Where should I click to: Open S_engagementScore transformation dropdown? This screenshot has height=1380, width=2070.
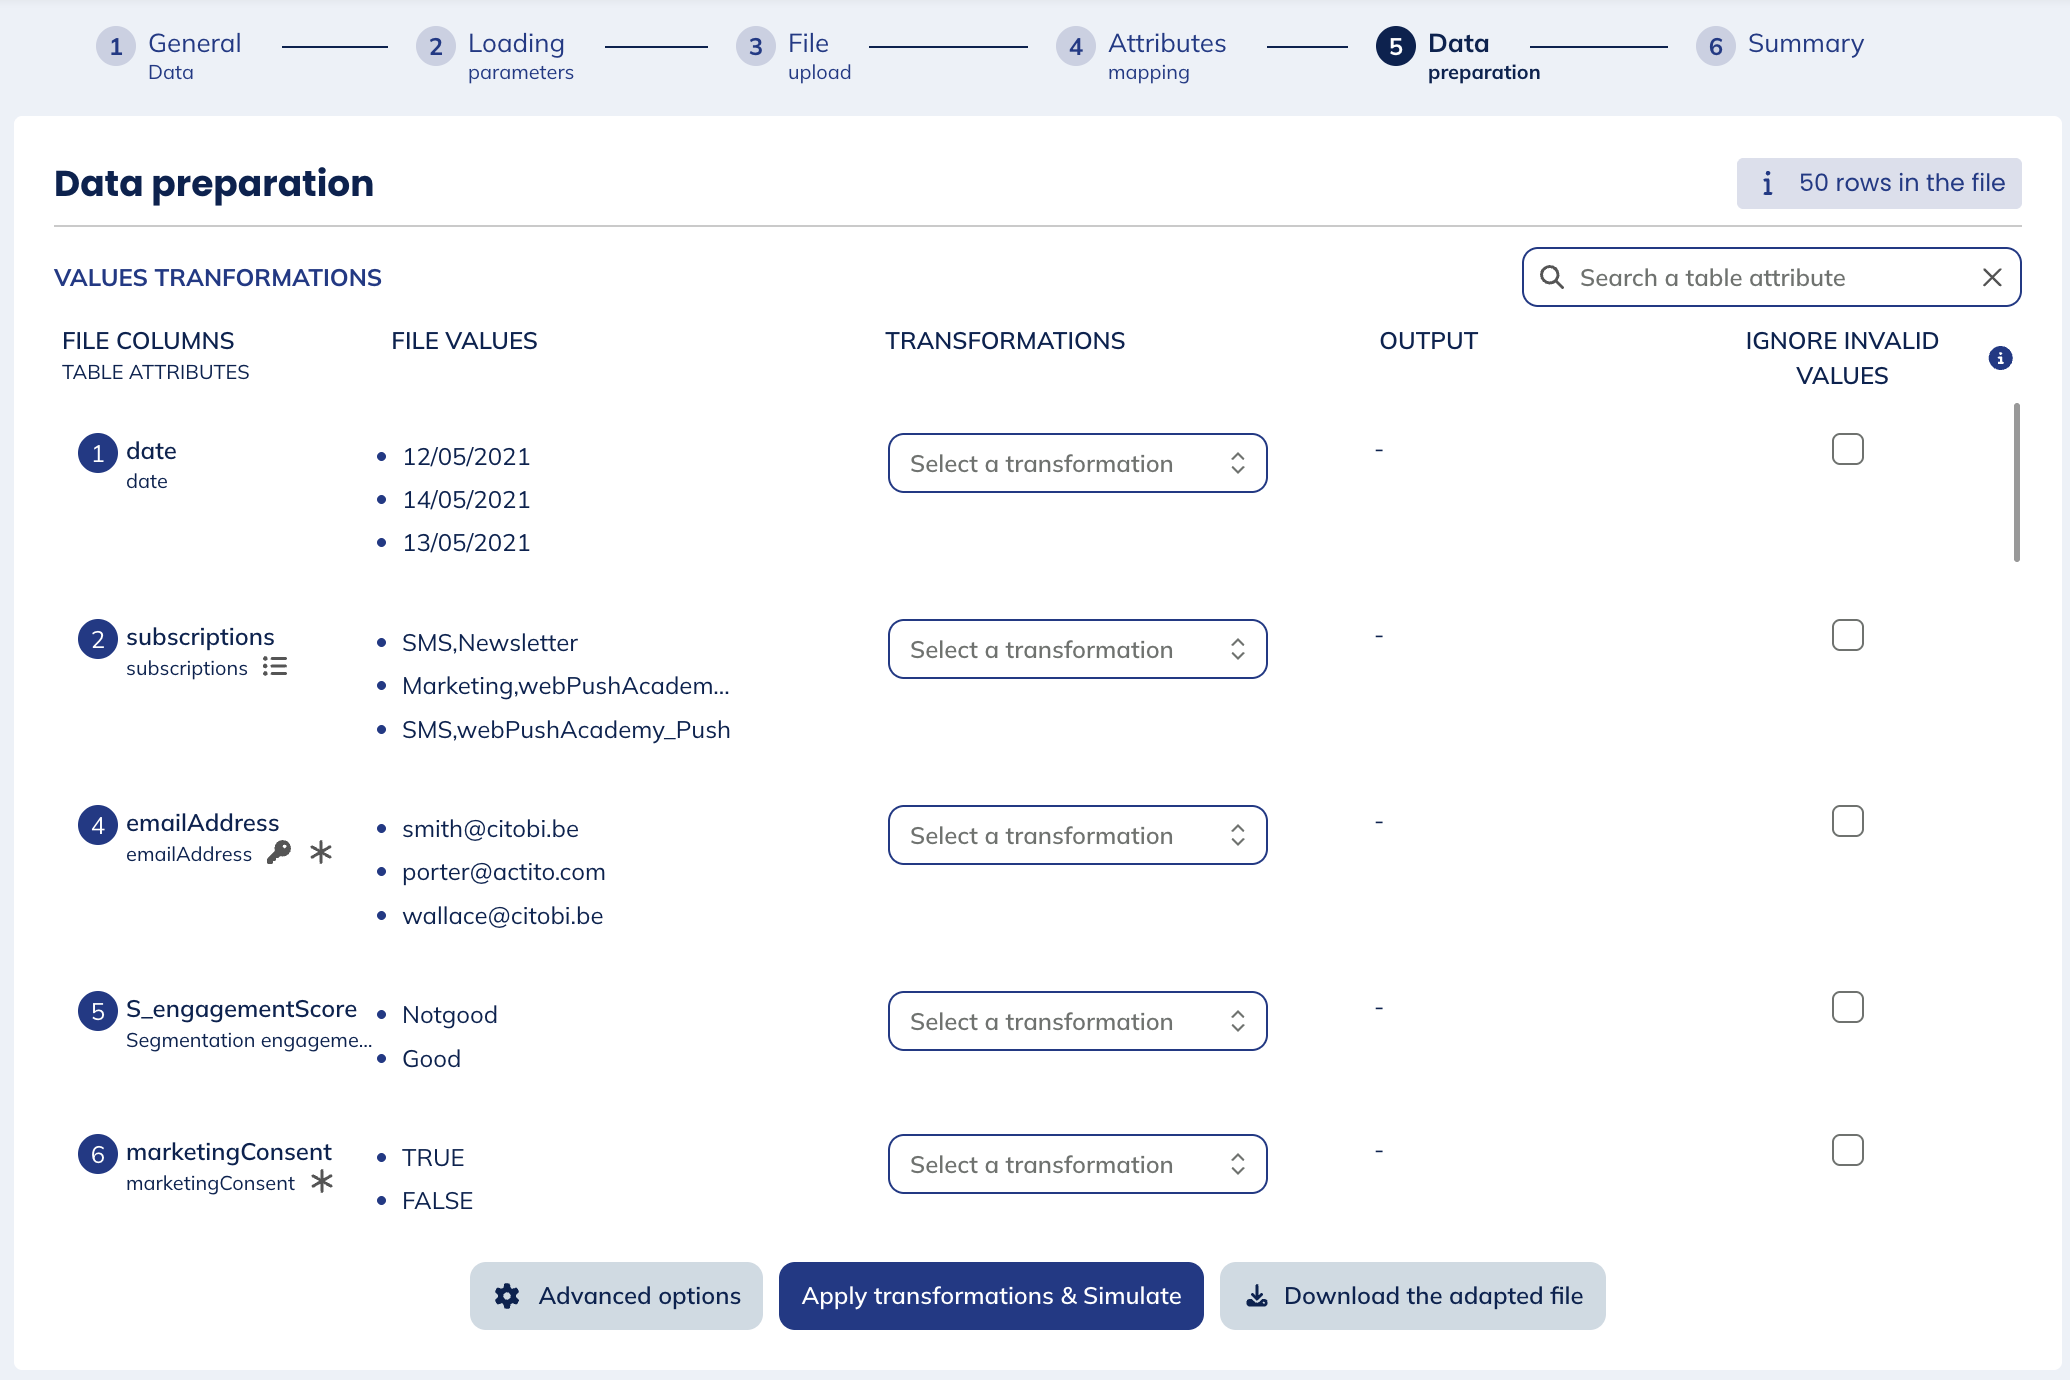tap(1077, 1020)
